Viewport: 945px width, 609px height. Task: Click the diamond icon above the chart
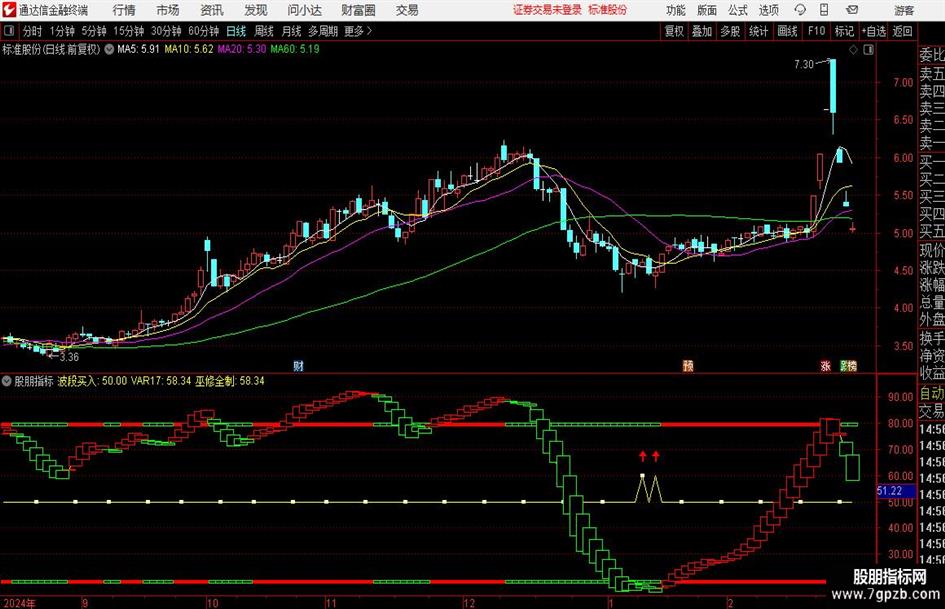point(853,50)
